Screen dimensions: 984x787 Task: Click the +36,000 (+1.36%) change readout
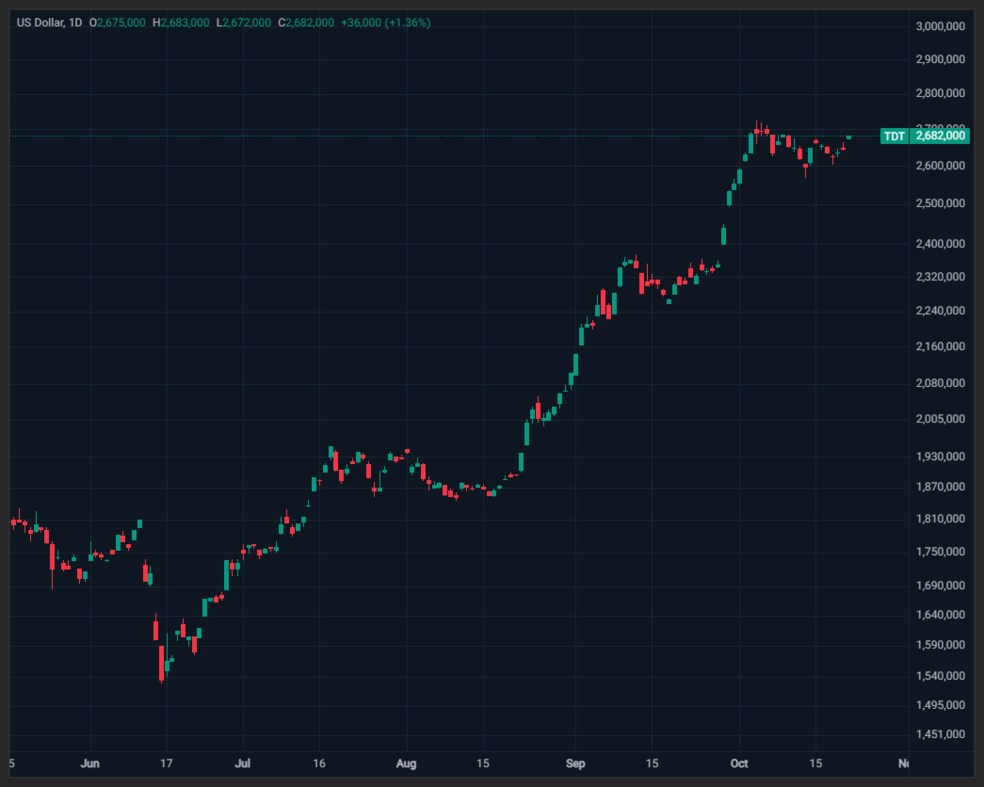[385, 23]
